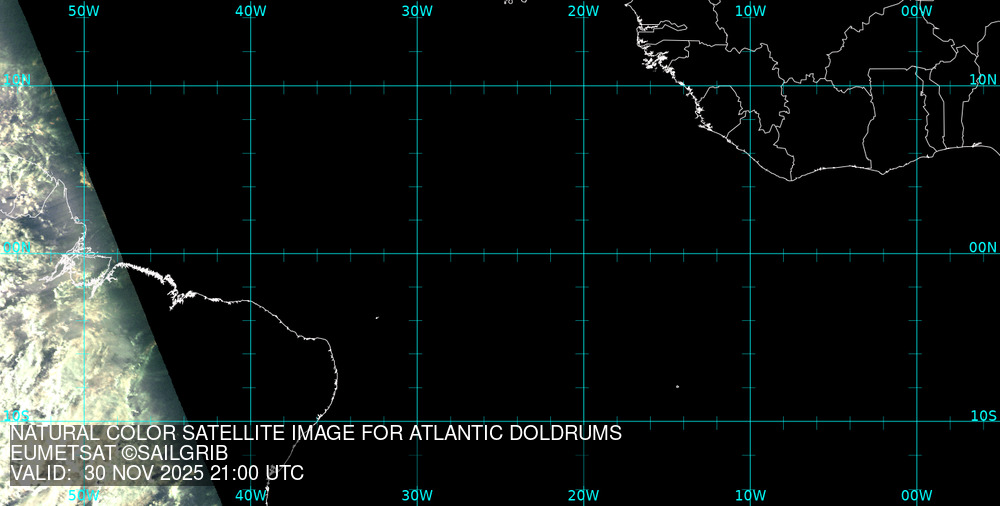The height and width of the screenshot is (506, 1000).
Task: Select the top 30W longitude label
Action: [417, 11]
